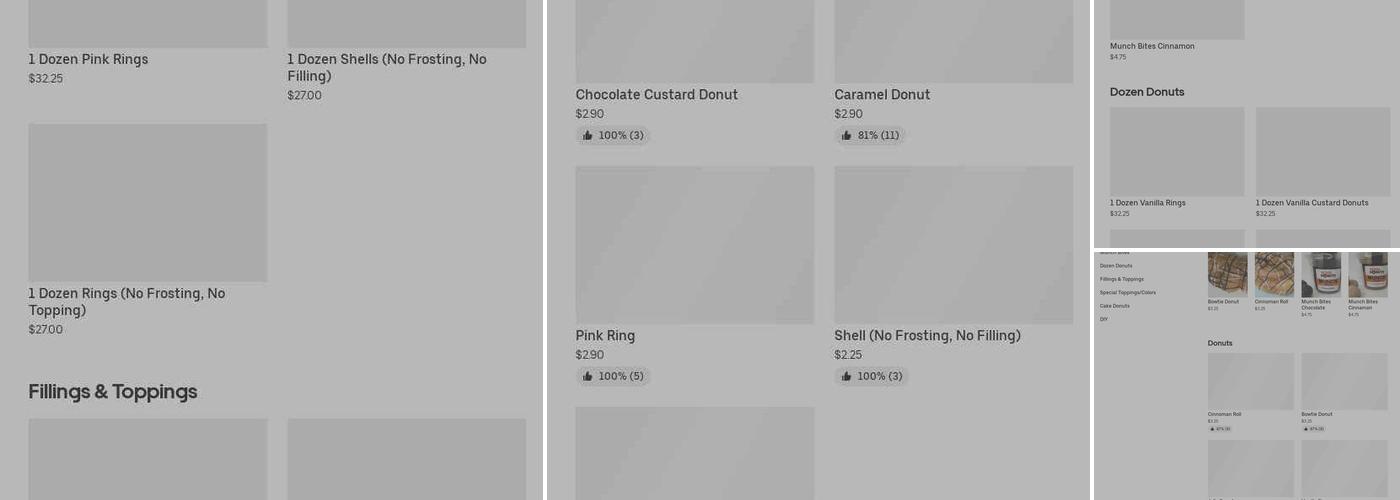
Task: Click thumbs-up icon under Caramel Donut
Action: [847, 136]
